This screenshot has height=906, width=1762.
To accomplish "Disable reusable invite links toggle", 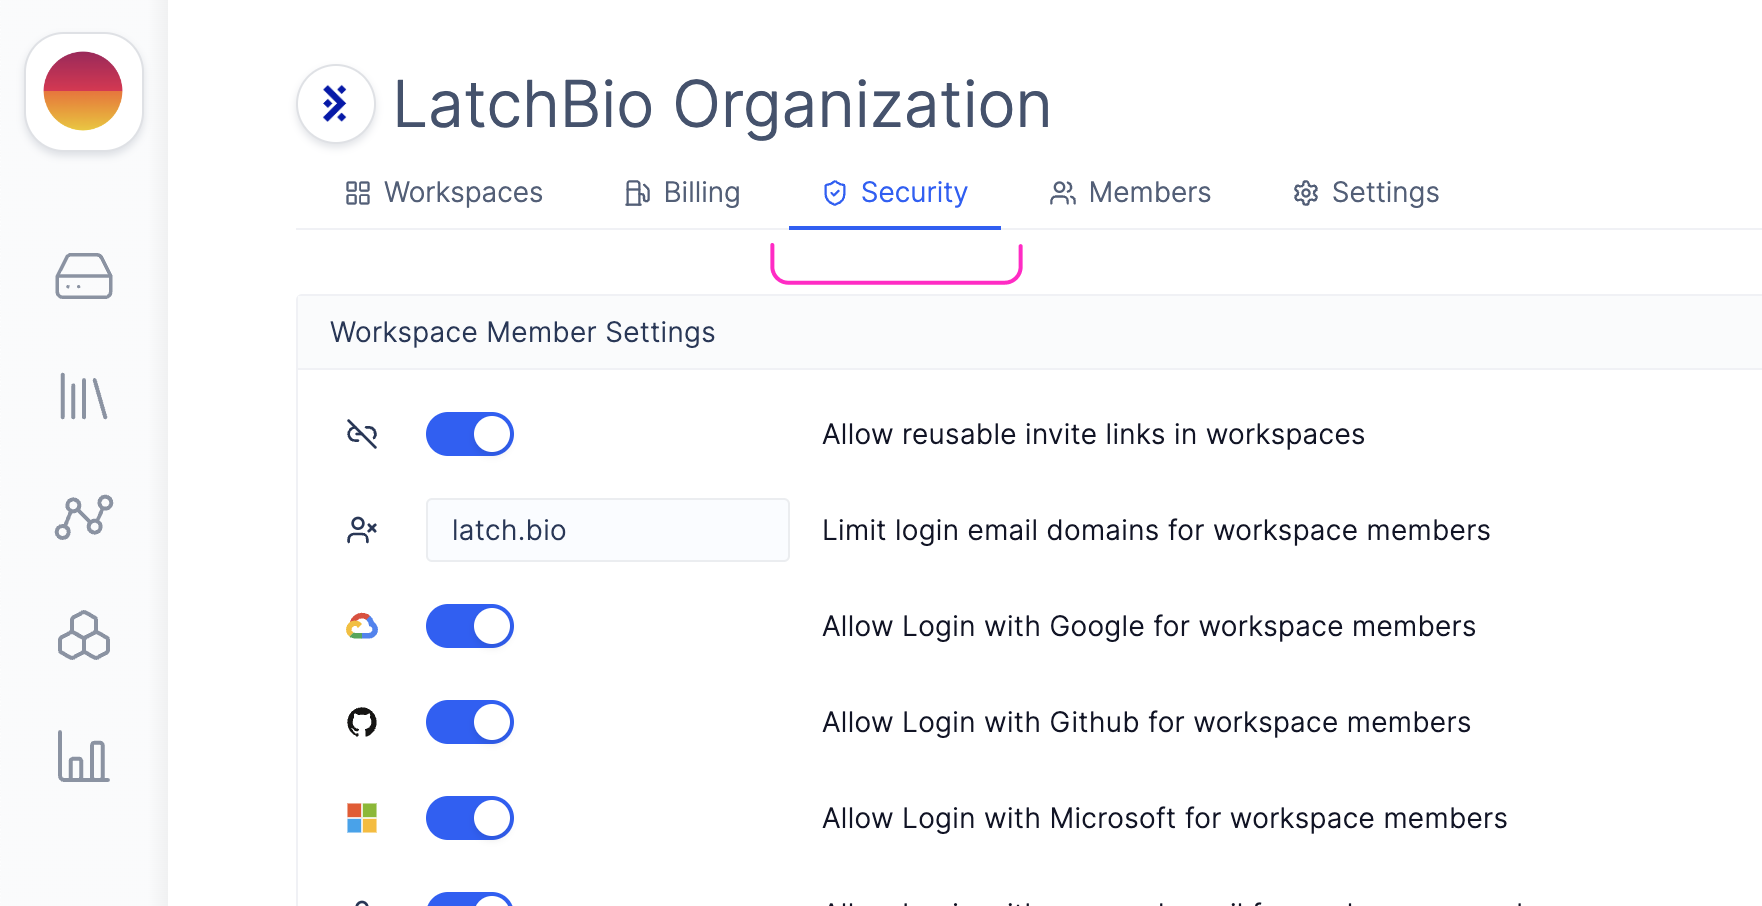I will (x=470, y=434).
